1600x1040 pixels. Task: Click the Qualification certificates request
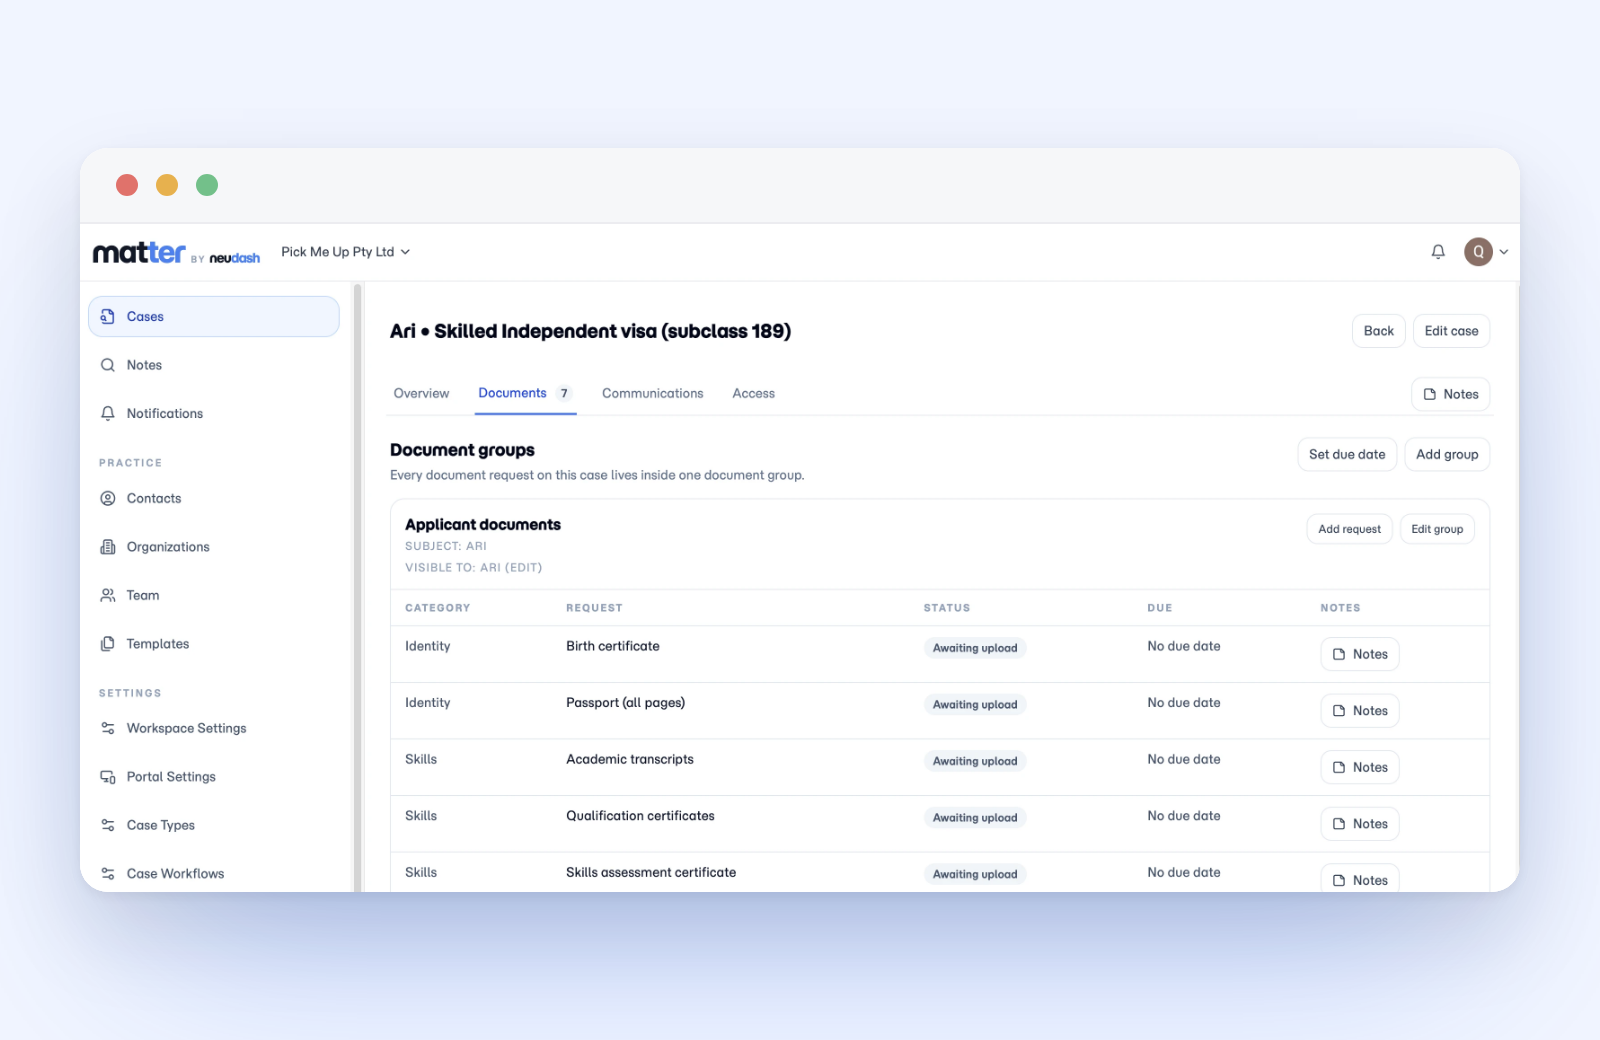coord(640,816)
